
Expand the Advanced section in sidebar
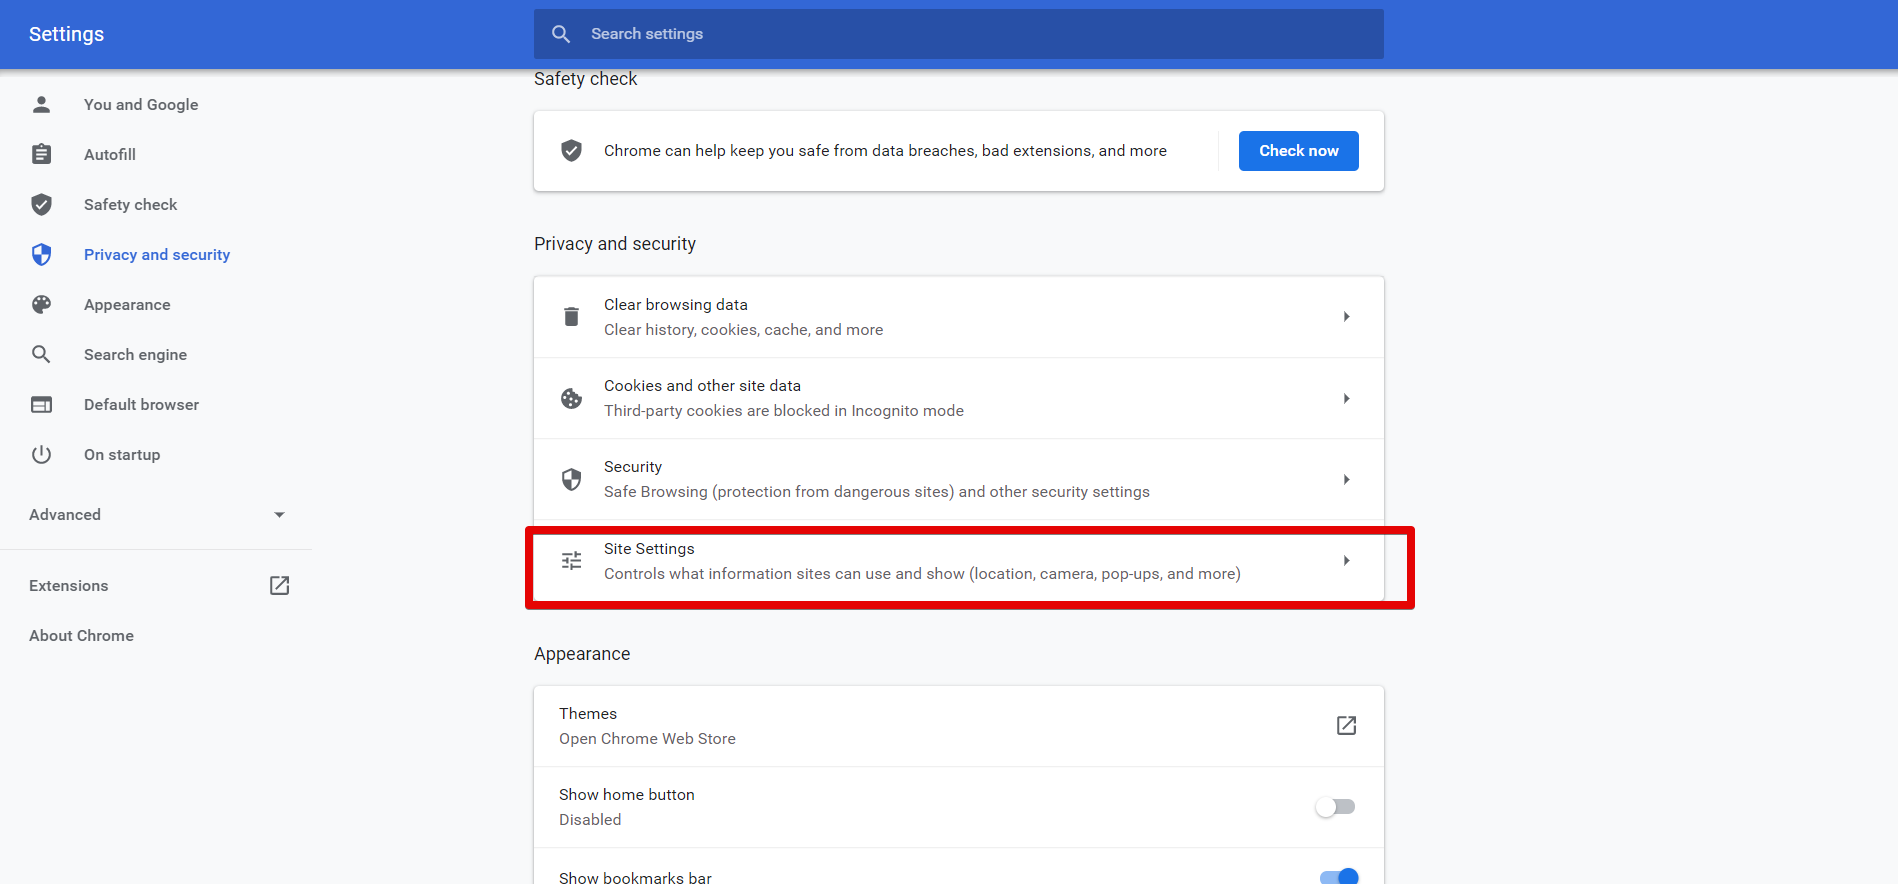[279, 514]
